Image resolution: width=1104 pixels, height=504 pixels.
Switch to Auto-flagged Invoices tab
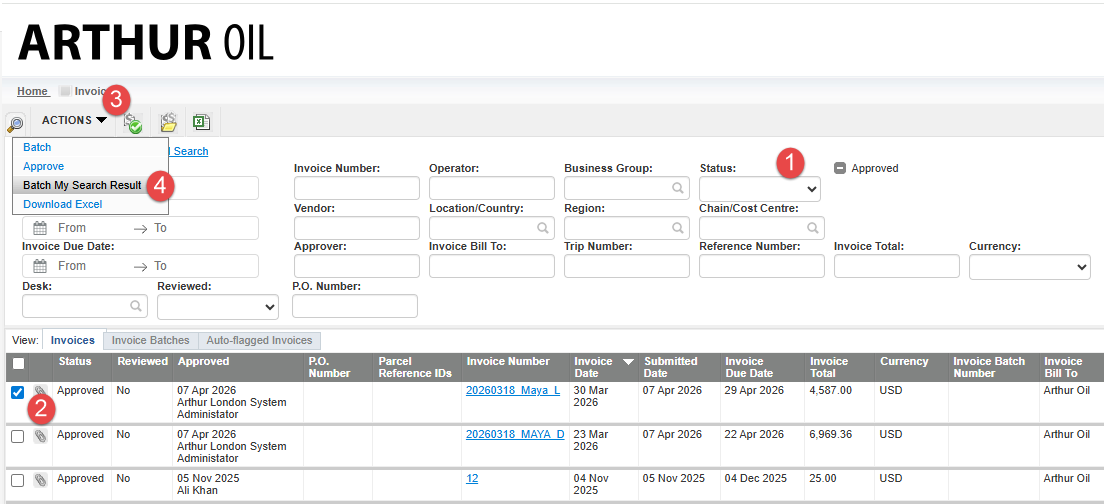259,341
